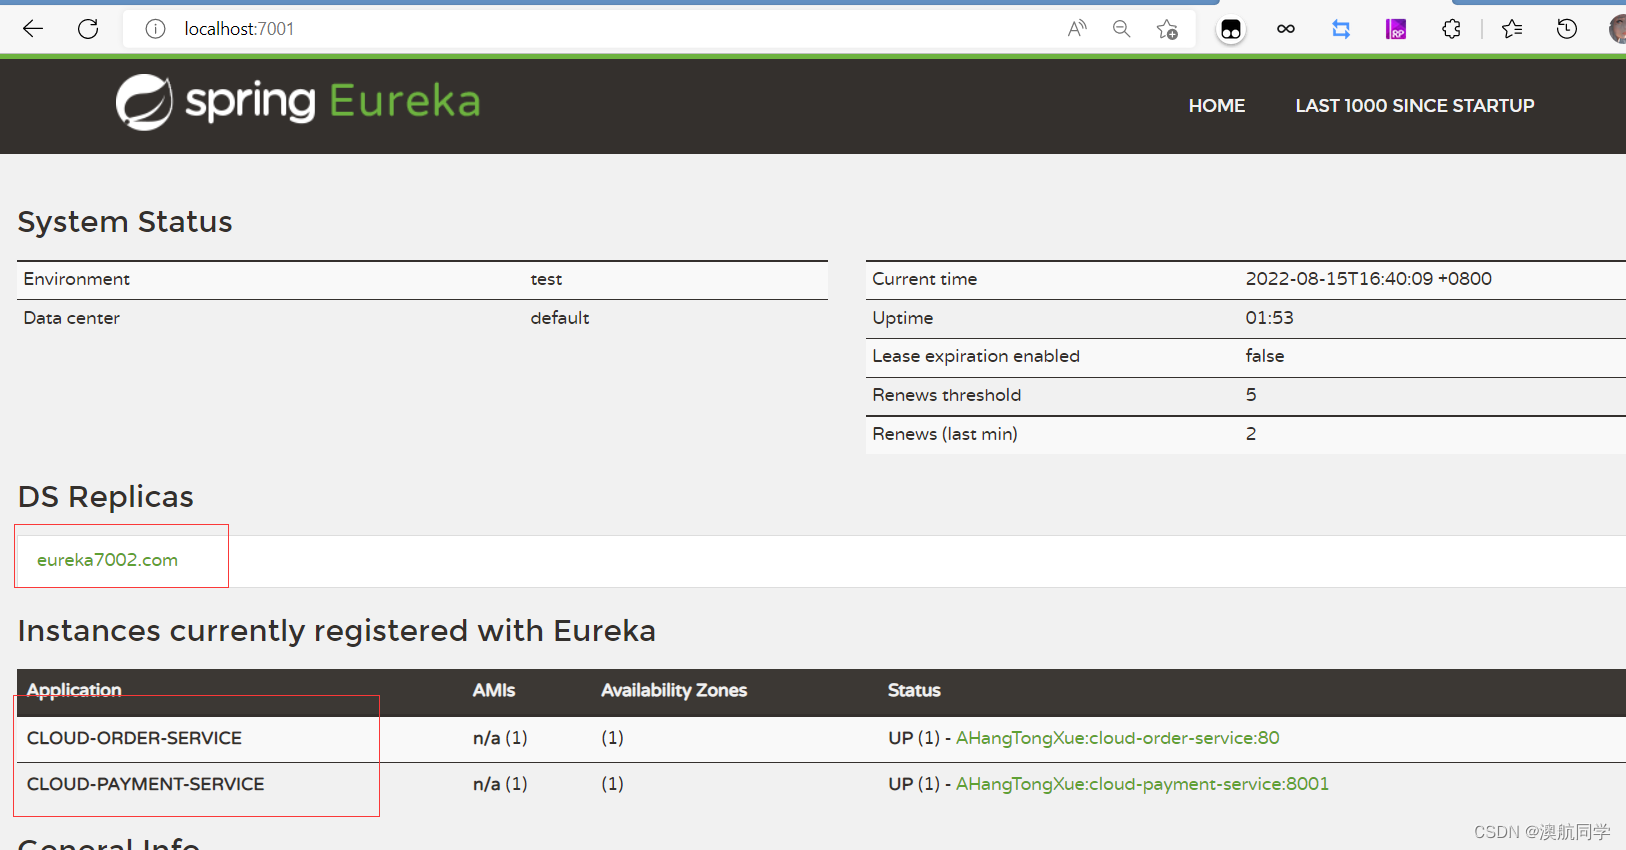Open AHangTongXue:cloud-payment-service:8001 instance link
The image size is (1626, 850).
[x=1142, y=784]
